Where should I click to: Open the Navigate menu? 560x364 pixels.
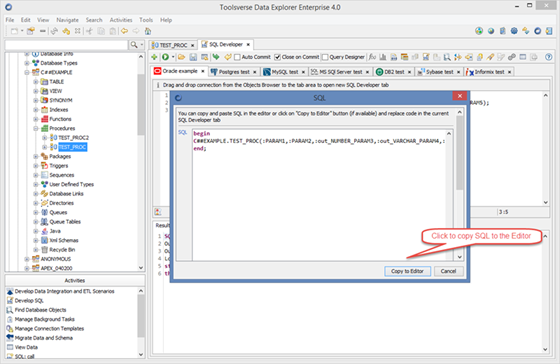(67, 20)
